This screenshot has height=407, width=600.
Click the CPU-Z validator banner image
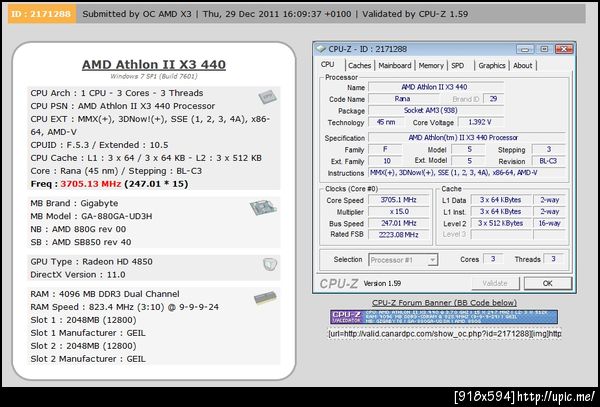(444, 317)
